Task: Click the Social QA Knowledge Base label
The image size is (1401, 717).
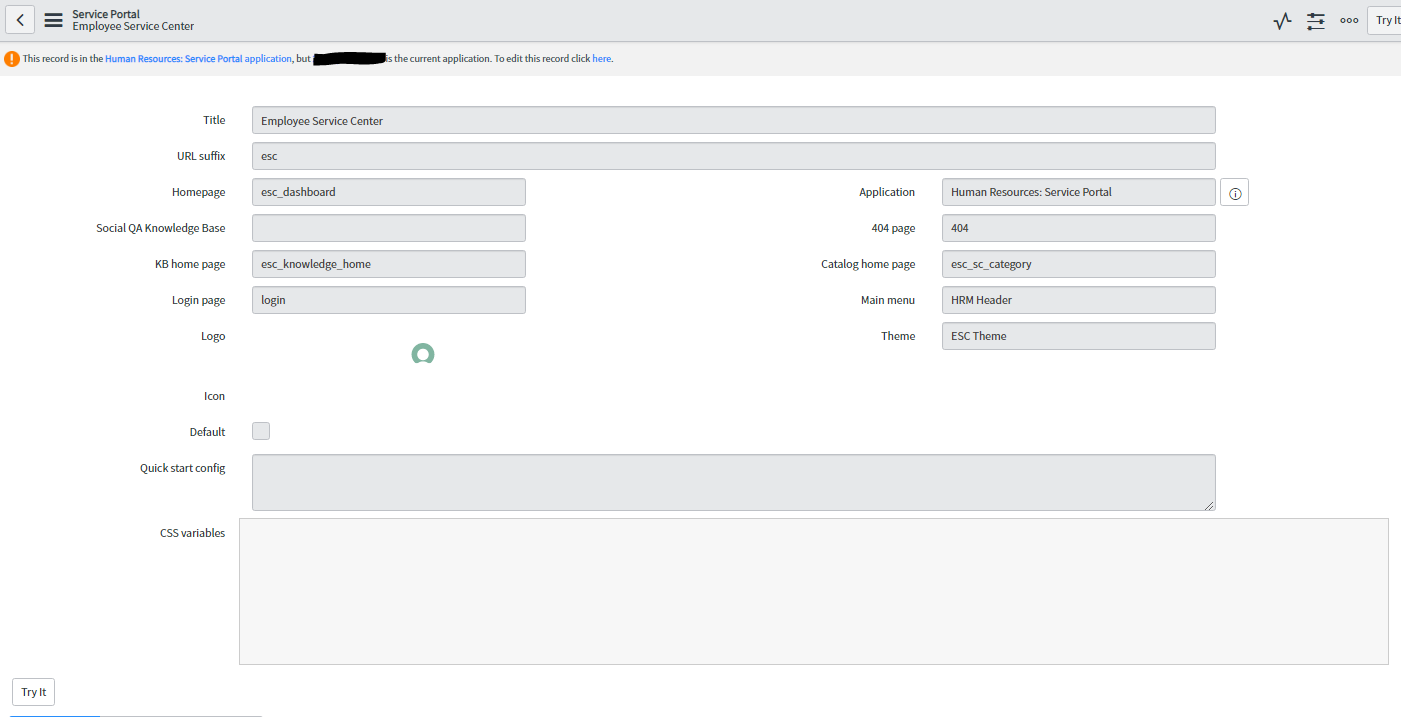Action: [161, 228]
